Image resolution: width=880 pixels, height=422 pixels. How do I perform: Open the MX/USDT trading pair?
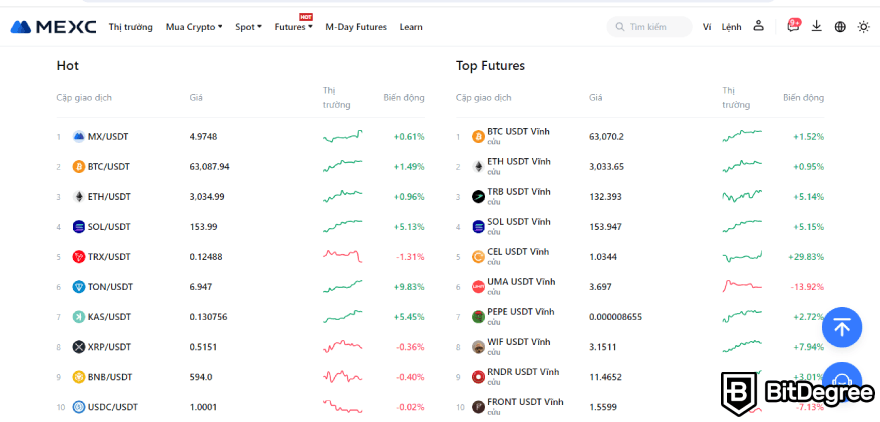click(x=108, y=136)
